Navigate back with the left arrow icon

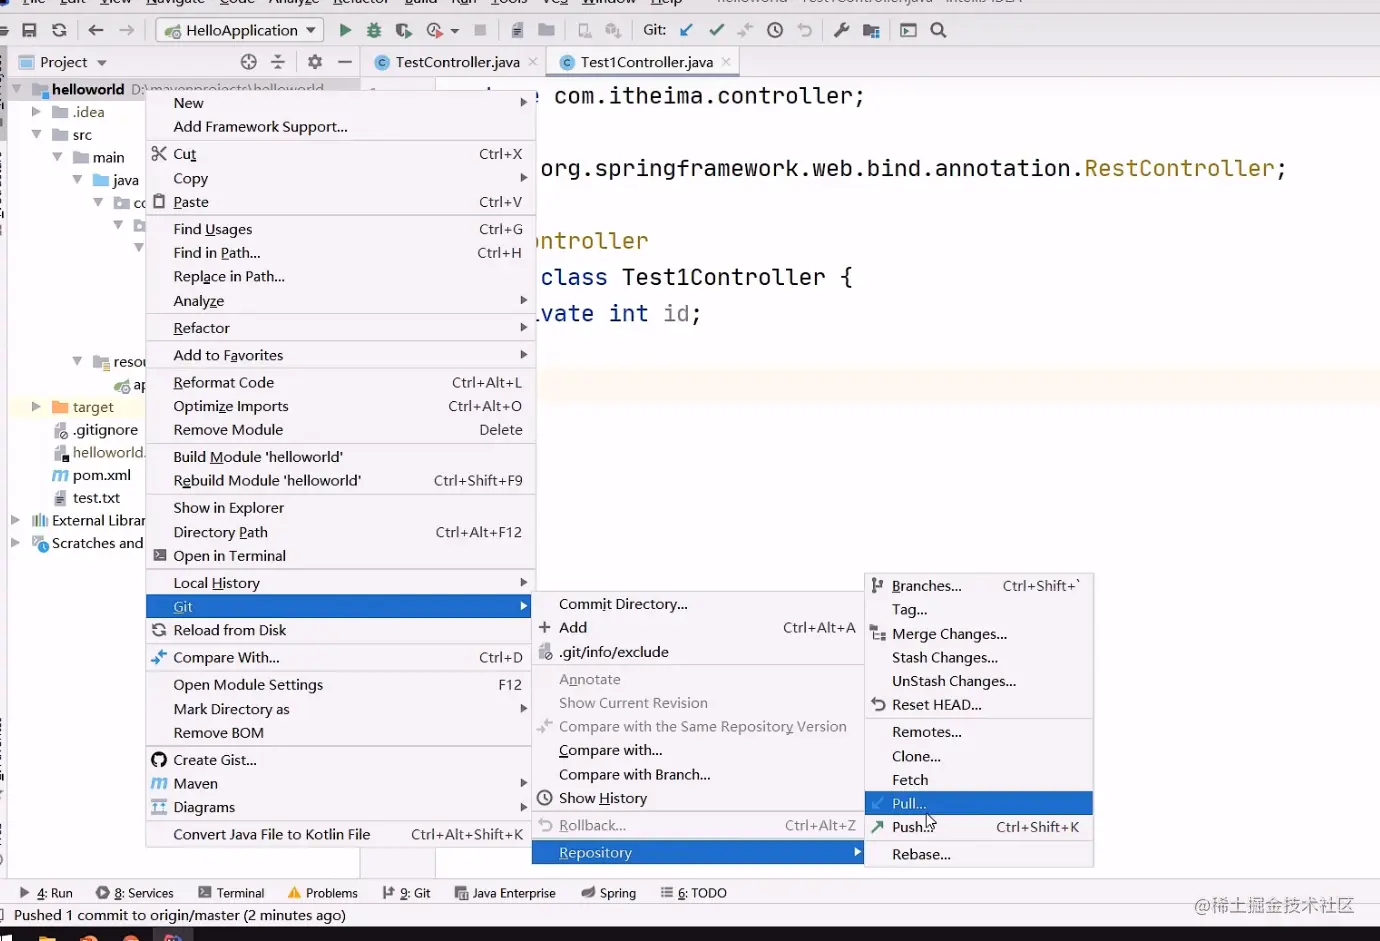click(96, 30)
